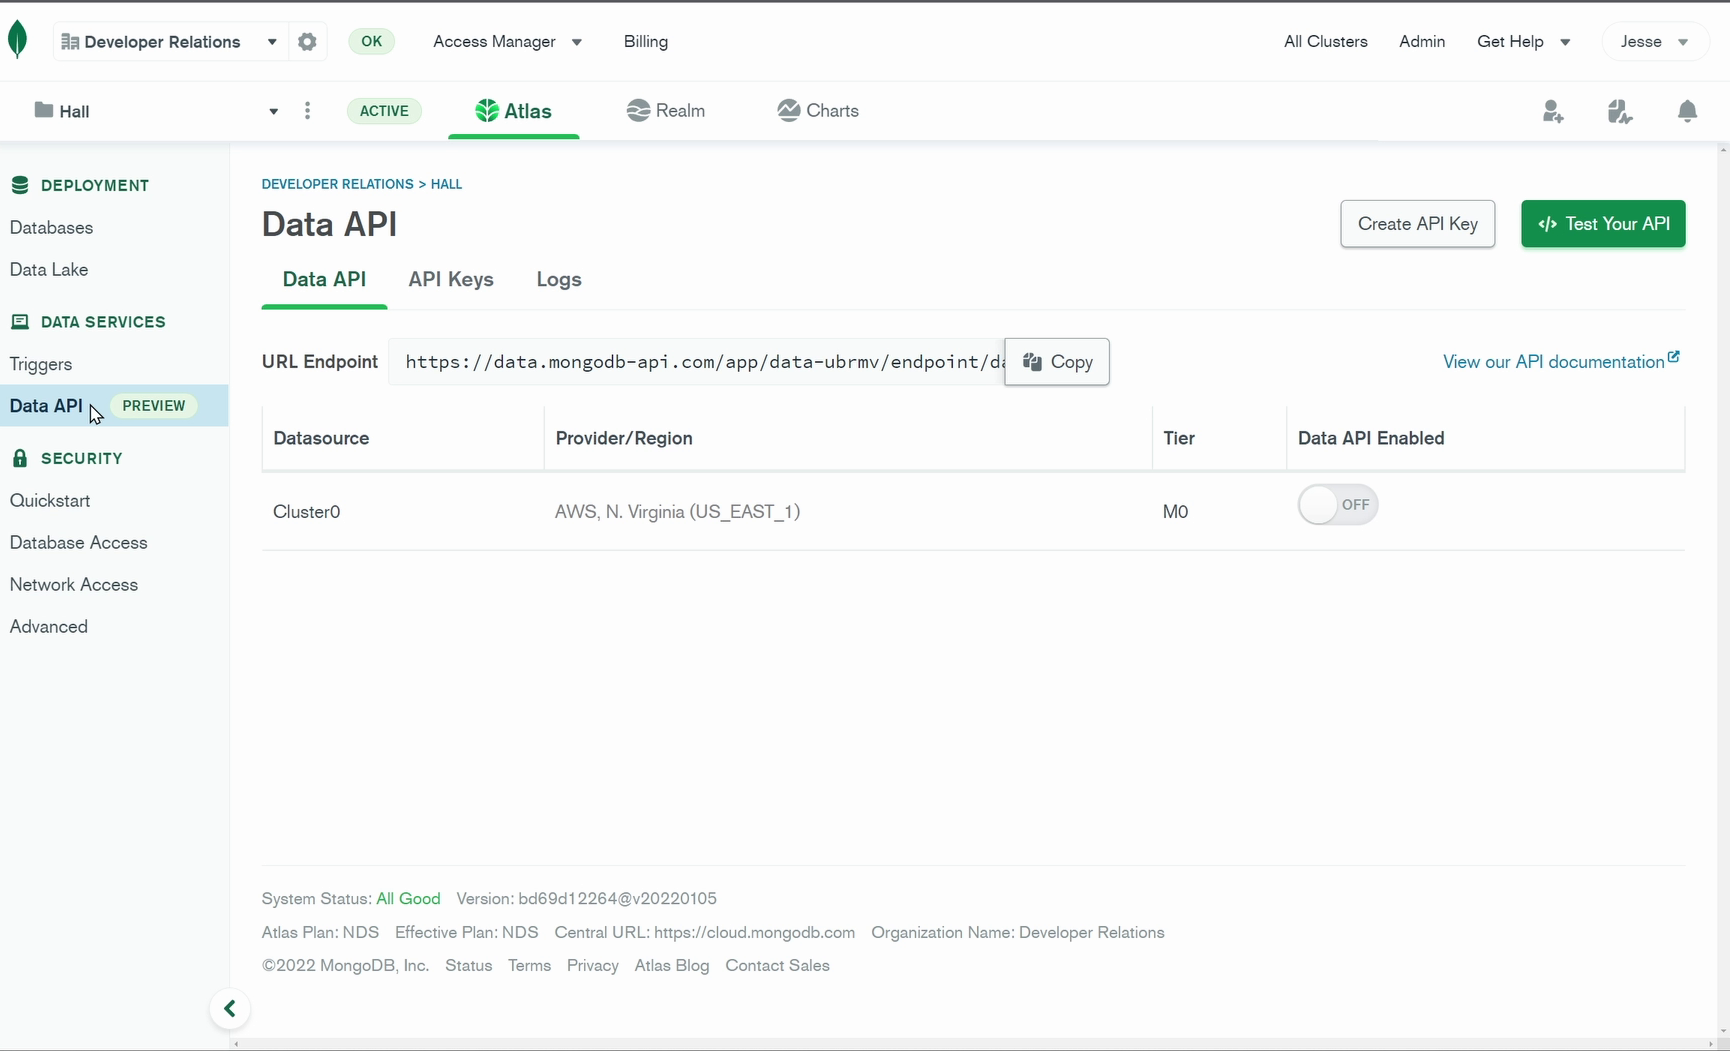Click the Deployment section icon

point(20,185)
